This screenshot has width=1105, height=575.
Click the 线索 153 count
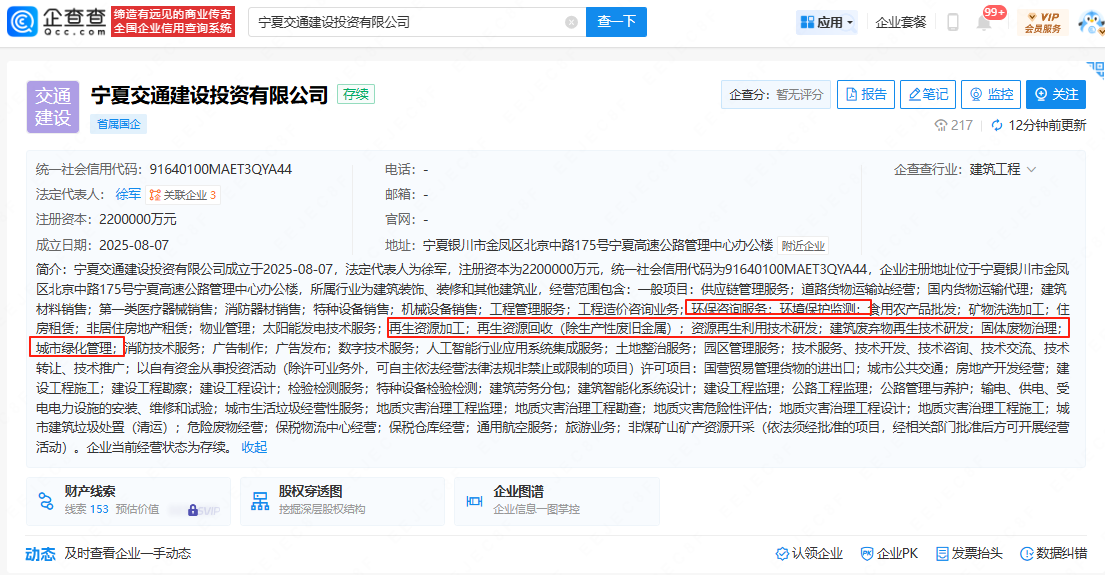click(x=87, y=509)
